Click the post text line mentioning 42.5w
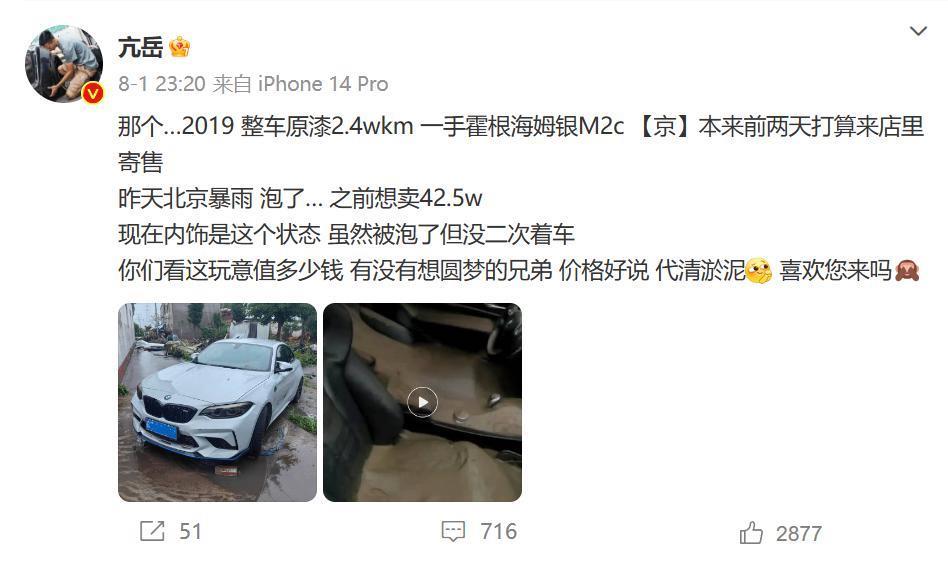This screenshot has width=948, height=567. [300, 198]
